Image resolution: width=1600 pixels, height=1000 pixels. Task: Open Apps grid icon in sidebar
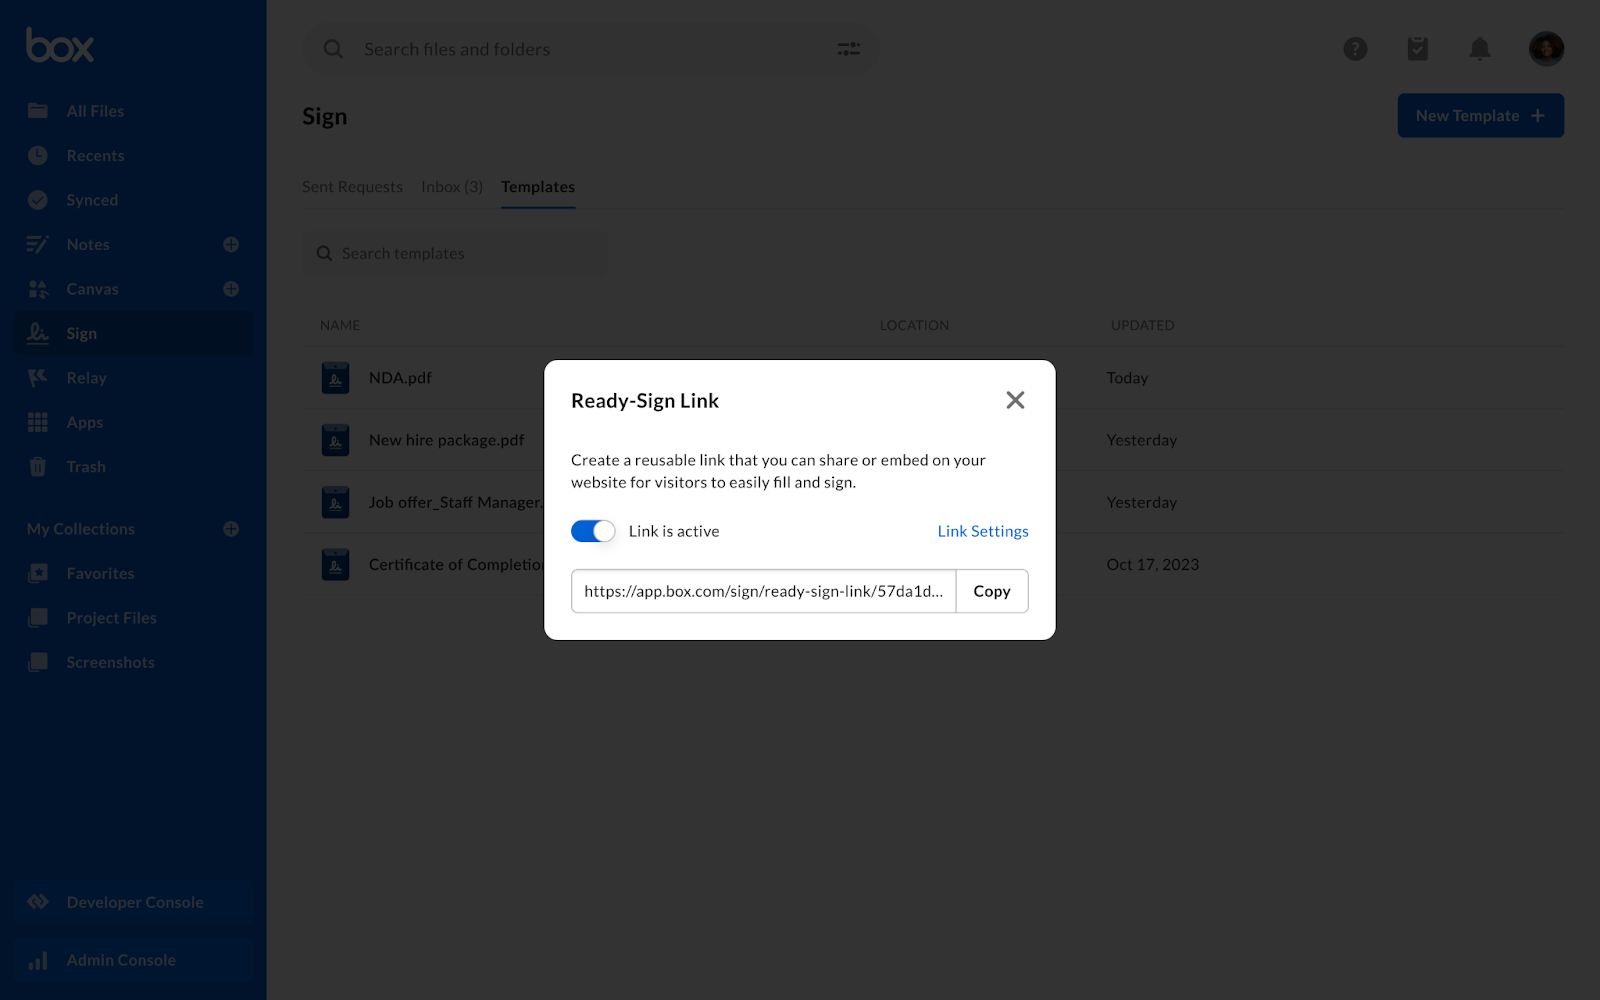[38, 422]
